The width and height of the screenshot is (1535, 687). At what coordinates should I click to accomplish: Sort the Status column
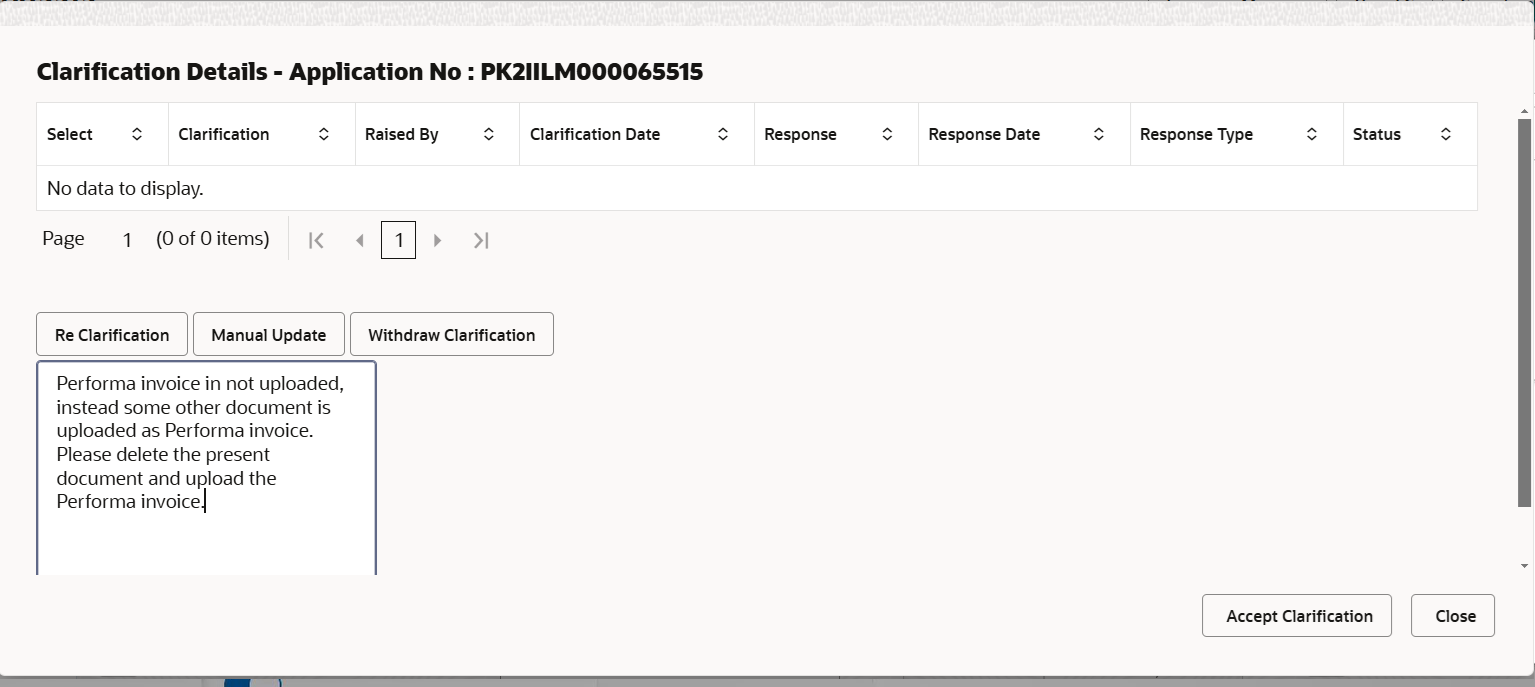pyautogui.click(x=1446, y=134)
